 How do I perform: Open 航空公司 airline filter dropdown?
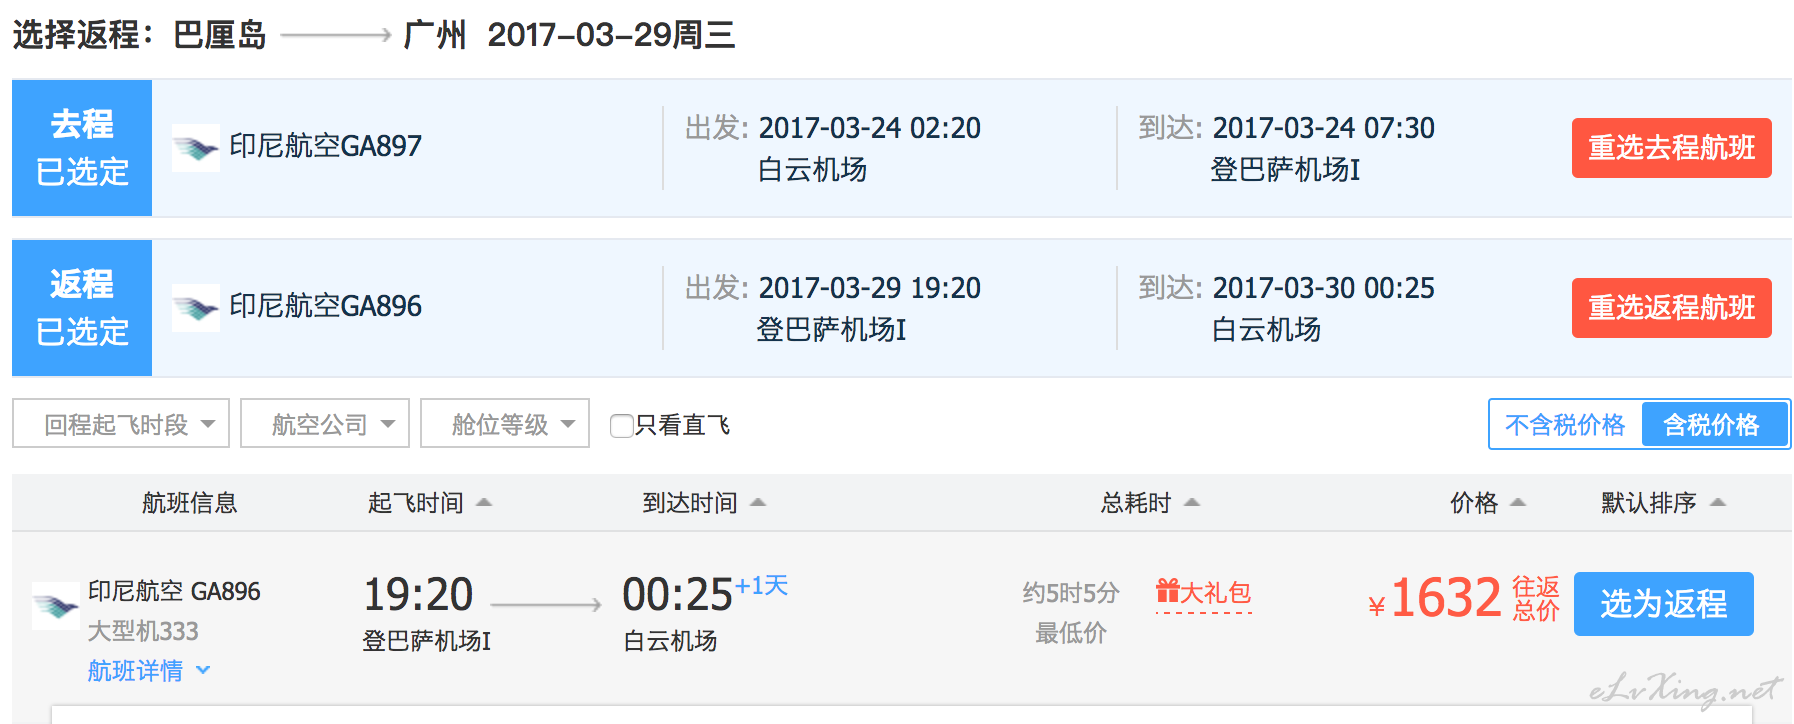point(325,424)
